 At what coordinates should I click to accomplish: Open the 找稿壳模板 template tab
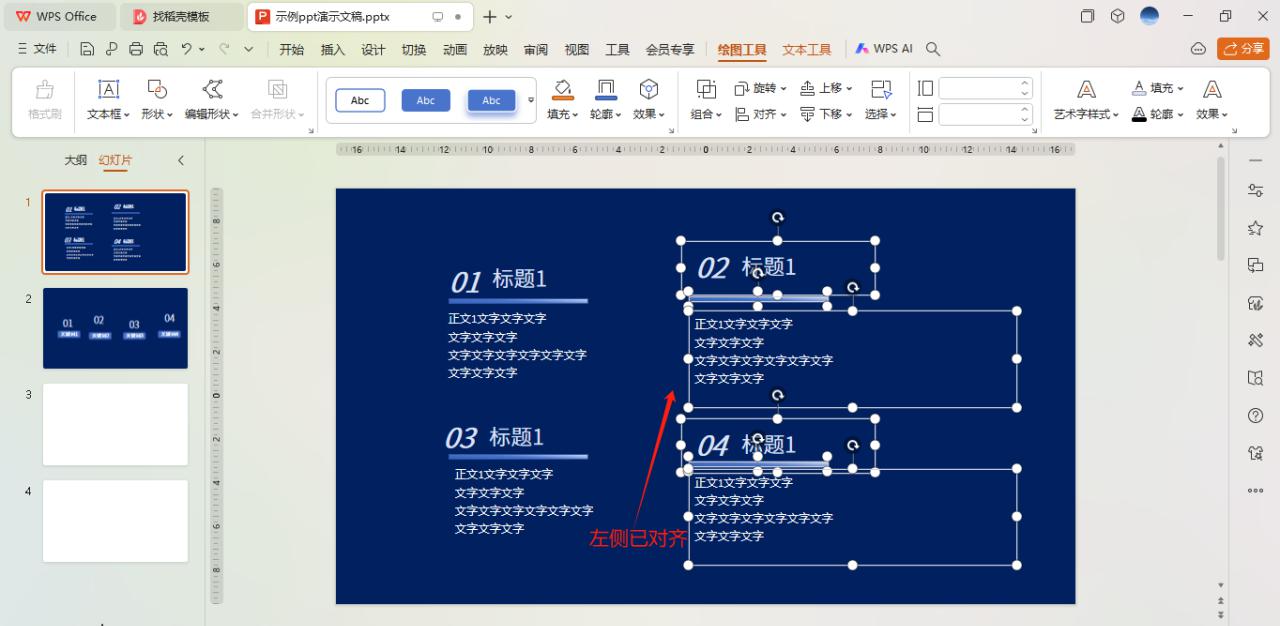coord(180,16)
